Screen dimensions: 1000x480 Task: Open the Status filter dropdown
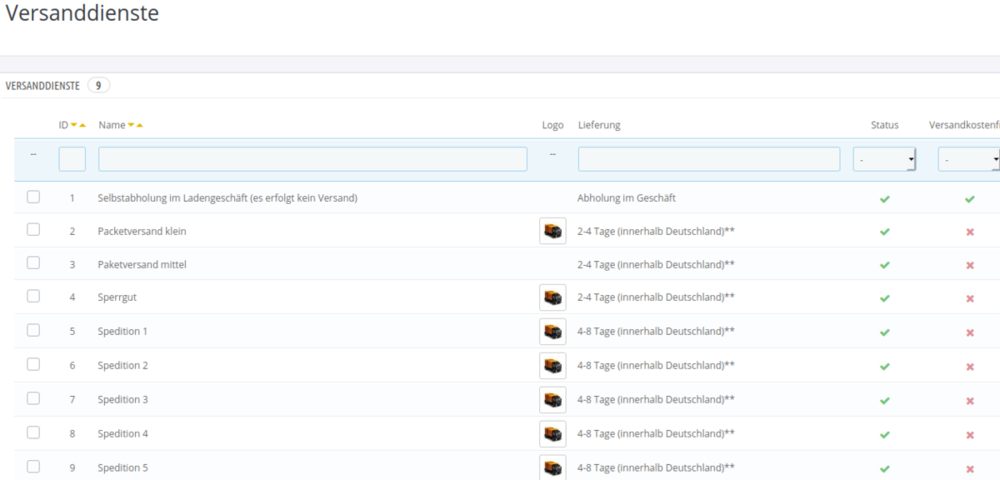tap(884, 159)
